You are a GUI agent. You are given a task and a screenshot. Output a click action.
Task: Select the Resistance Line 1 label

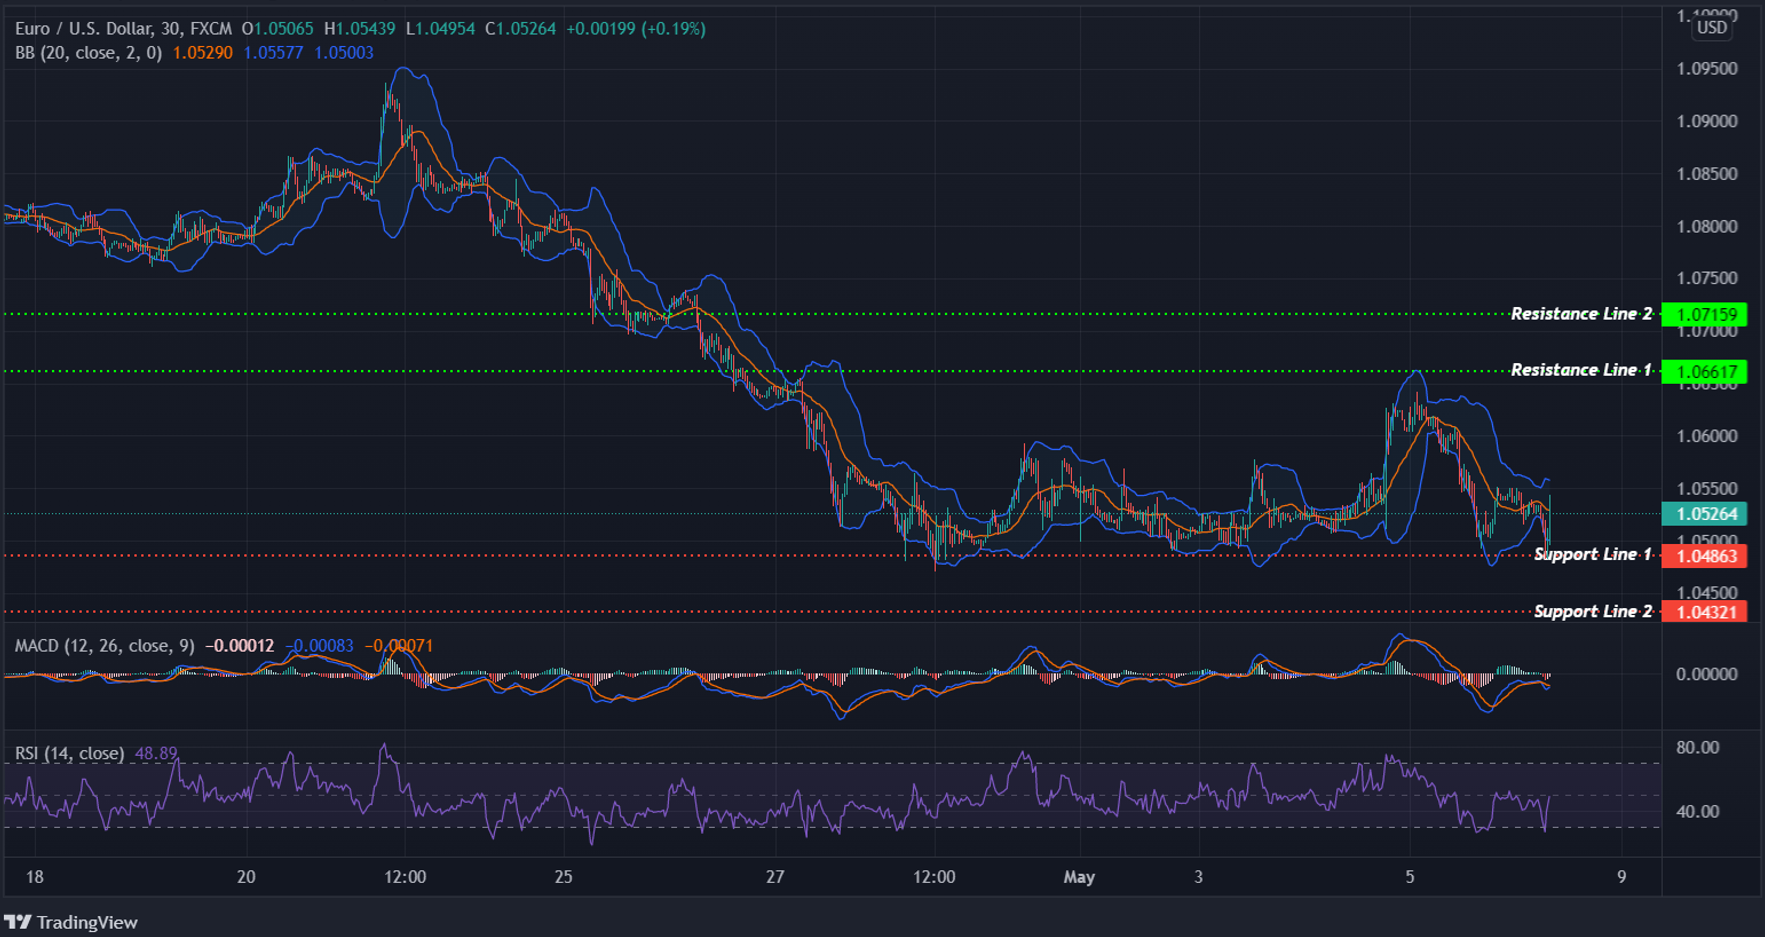point(1580,370)
